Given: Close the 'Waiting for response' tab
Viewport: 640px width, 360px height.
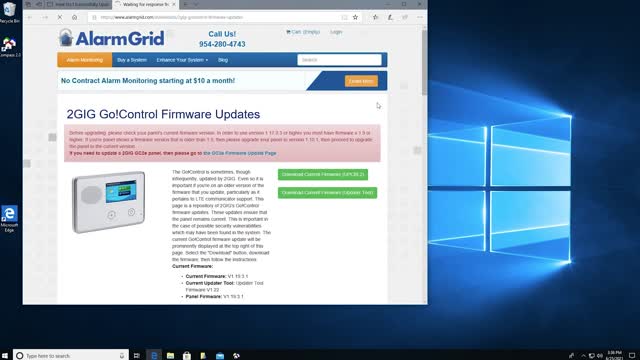Looking at the screenshot, I should pyautogui.click(x=174, y=4).
